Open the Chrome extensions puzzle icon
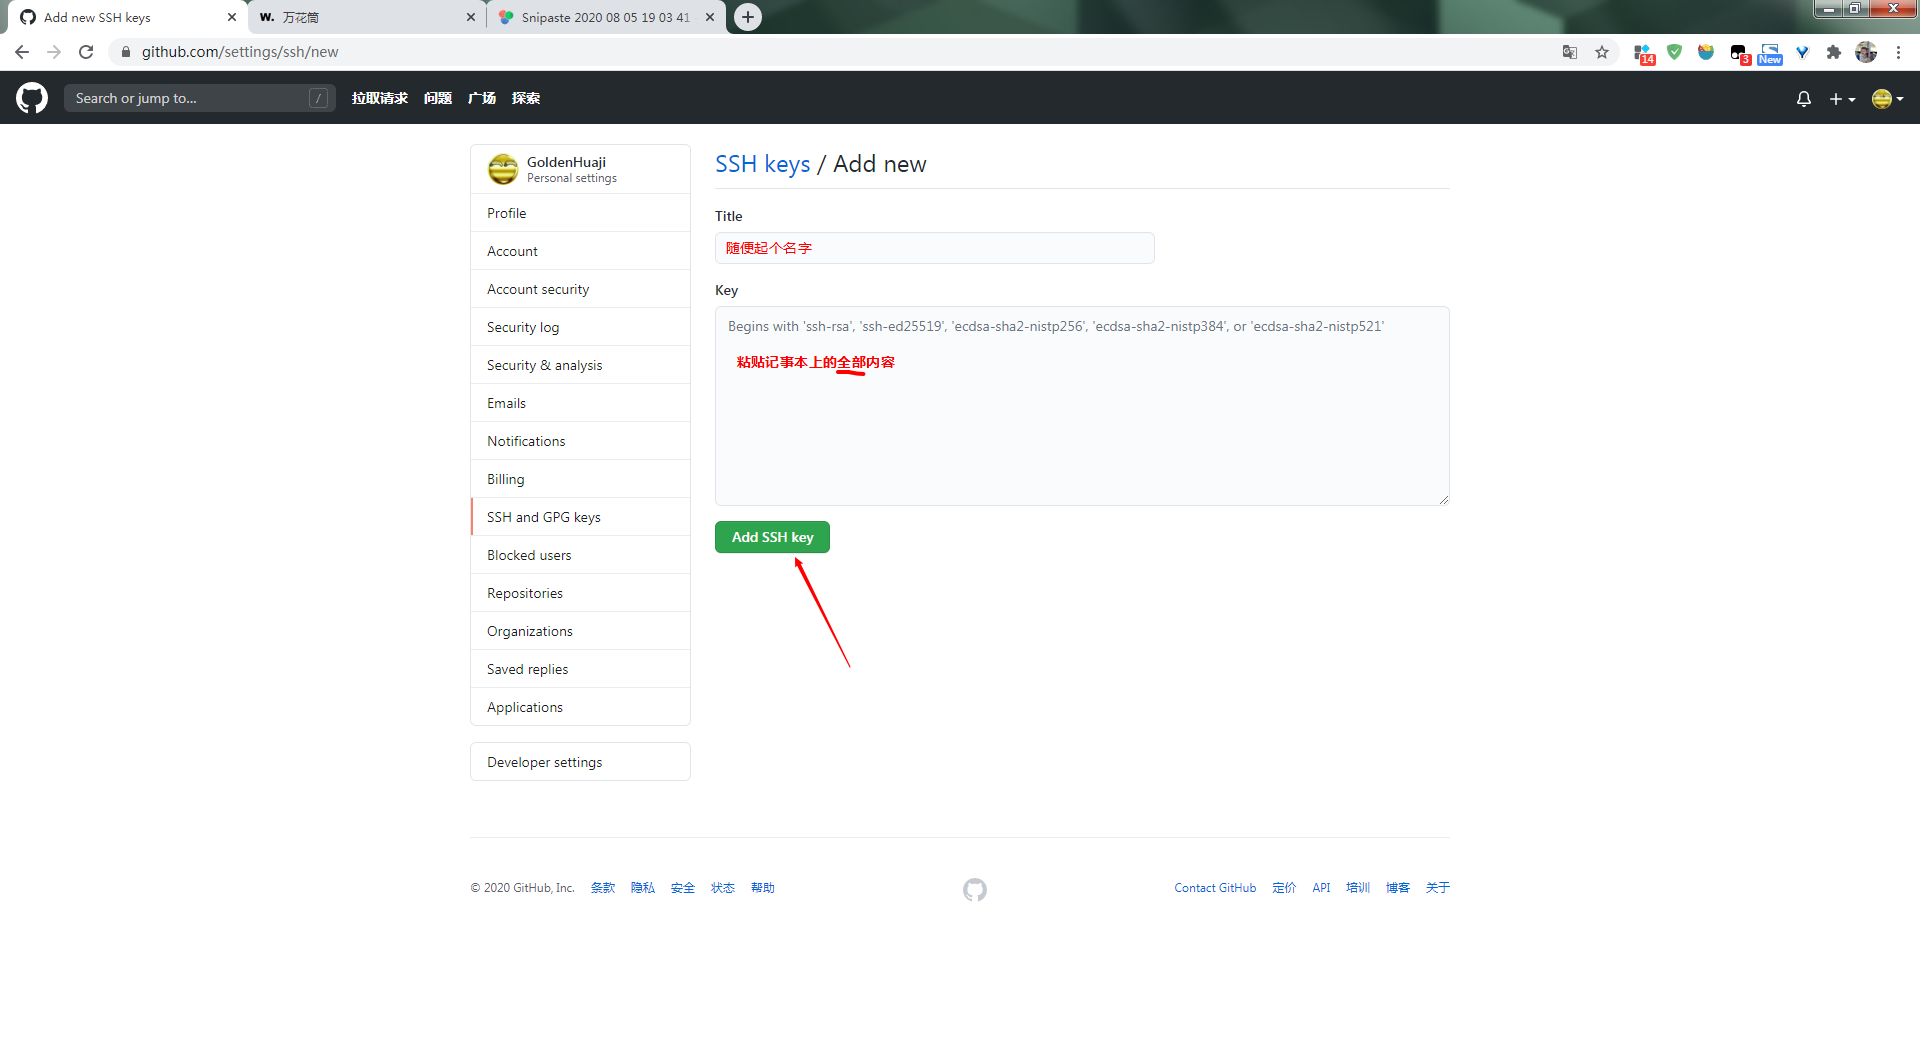Screen dimensions: 1920x1040 [x=1834, y=52]
